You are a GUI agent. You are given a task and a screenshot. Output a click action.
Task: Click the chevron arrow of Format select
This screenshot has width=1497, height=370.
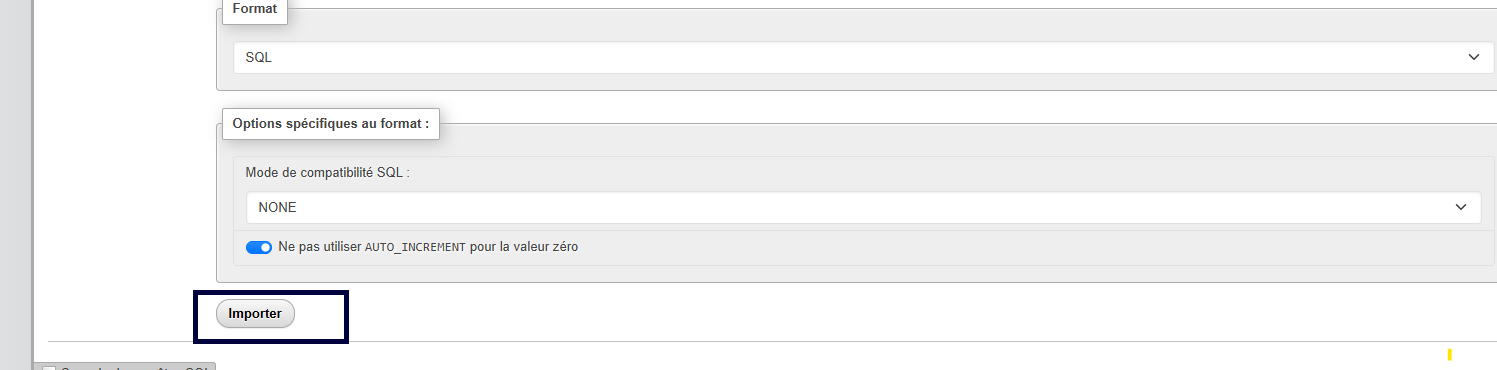click(1473, 58)
